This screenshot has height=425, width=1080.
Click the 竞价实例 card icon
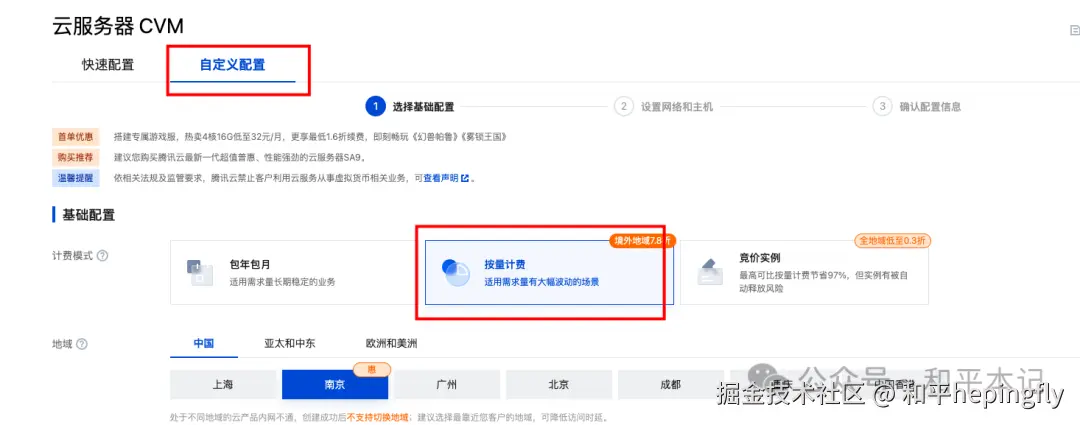pyautogui.click(x=709, y=272)
